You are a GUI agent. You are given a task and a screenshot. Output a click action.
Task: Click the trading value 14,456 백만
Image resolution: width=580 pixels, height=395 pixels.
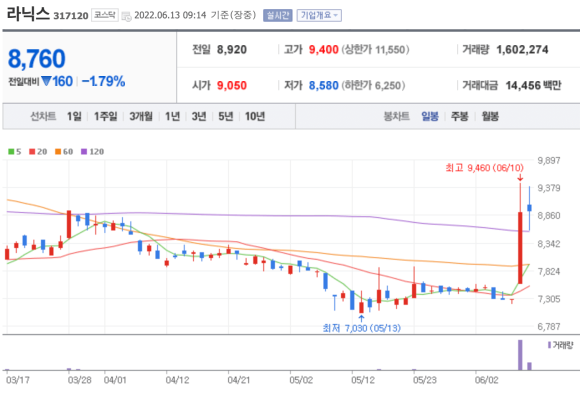(x=533, y=85)
